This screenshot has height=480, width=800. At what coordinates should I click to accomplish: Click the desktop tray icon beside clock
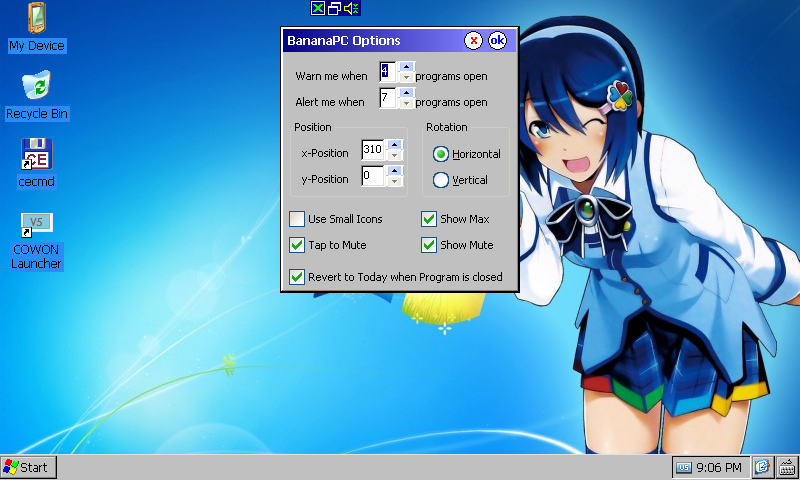(x=762, y=467)
